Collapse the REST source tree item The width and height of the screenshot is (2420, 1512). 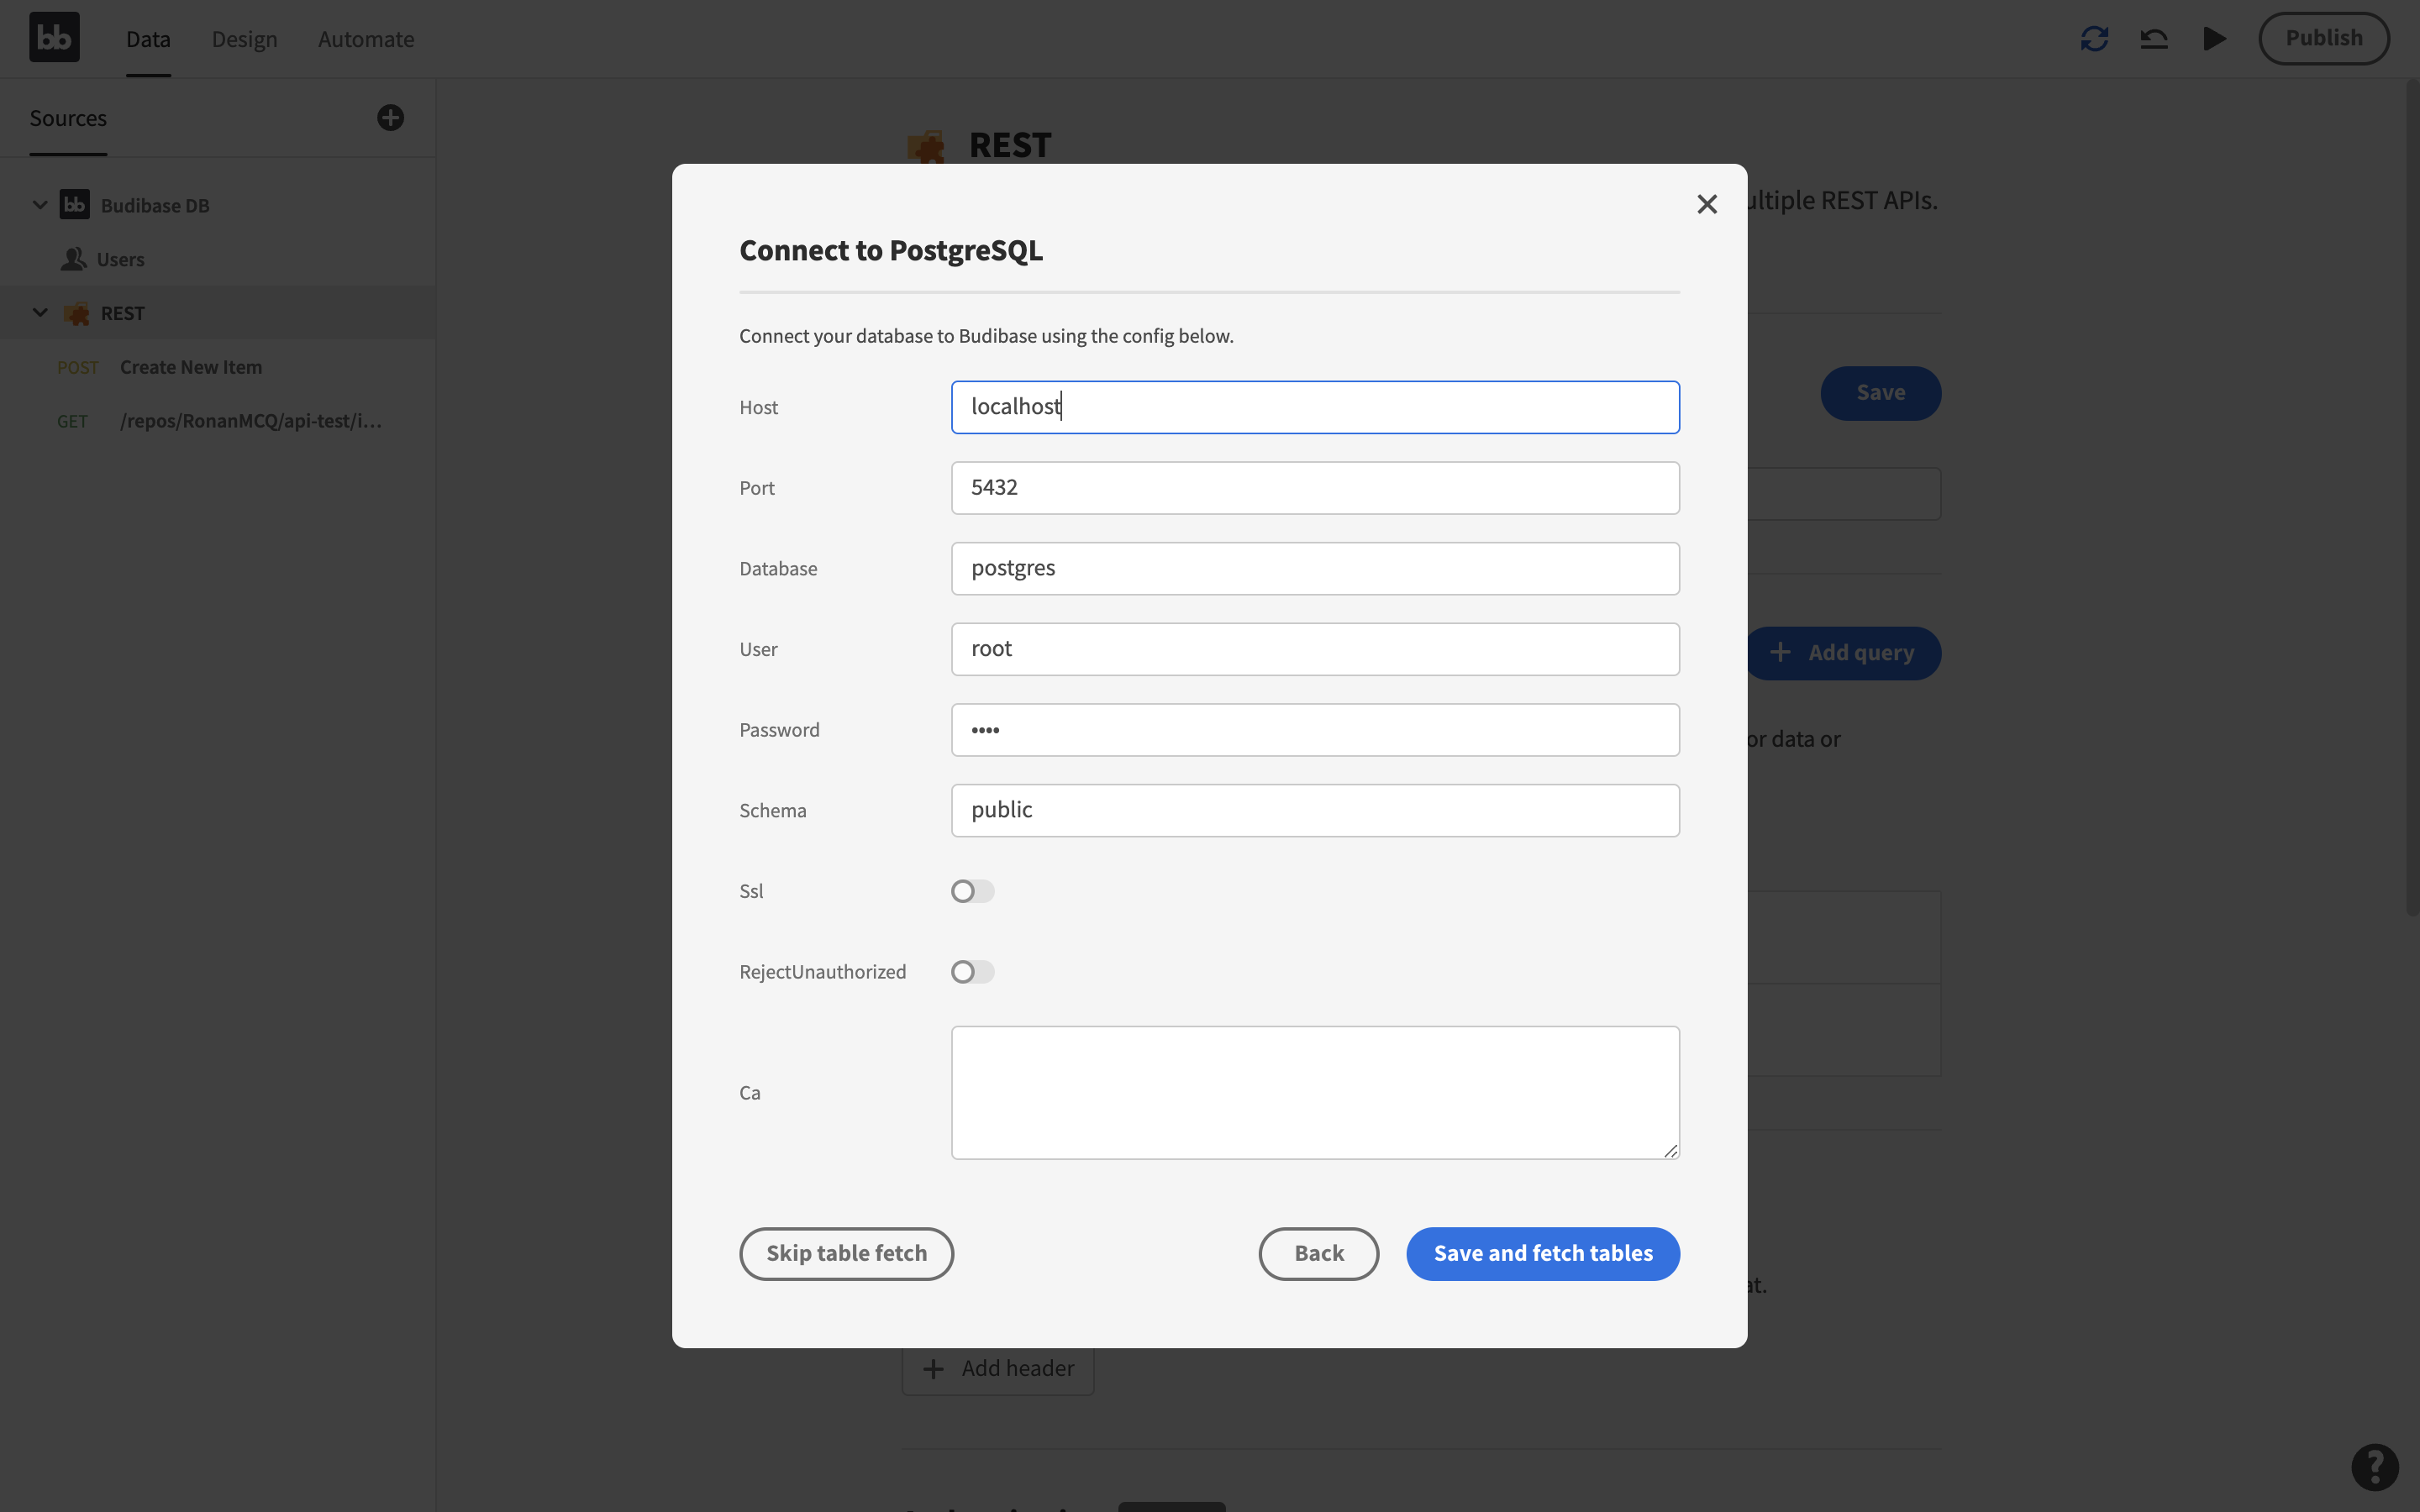tap(40, 312)
